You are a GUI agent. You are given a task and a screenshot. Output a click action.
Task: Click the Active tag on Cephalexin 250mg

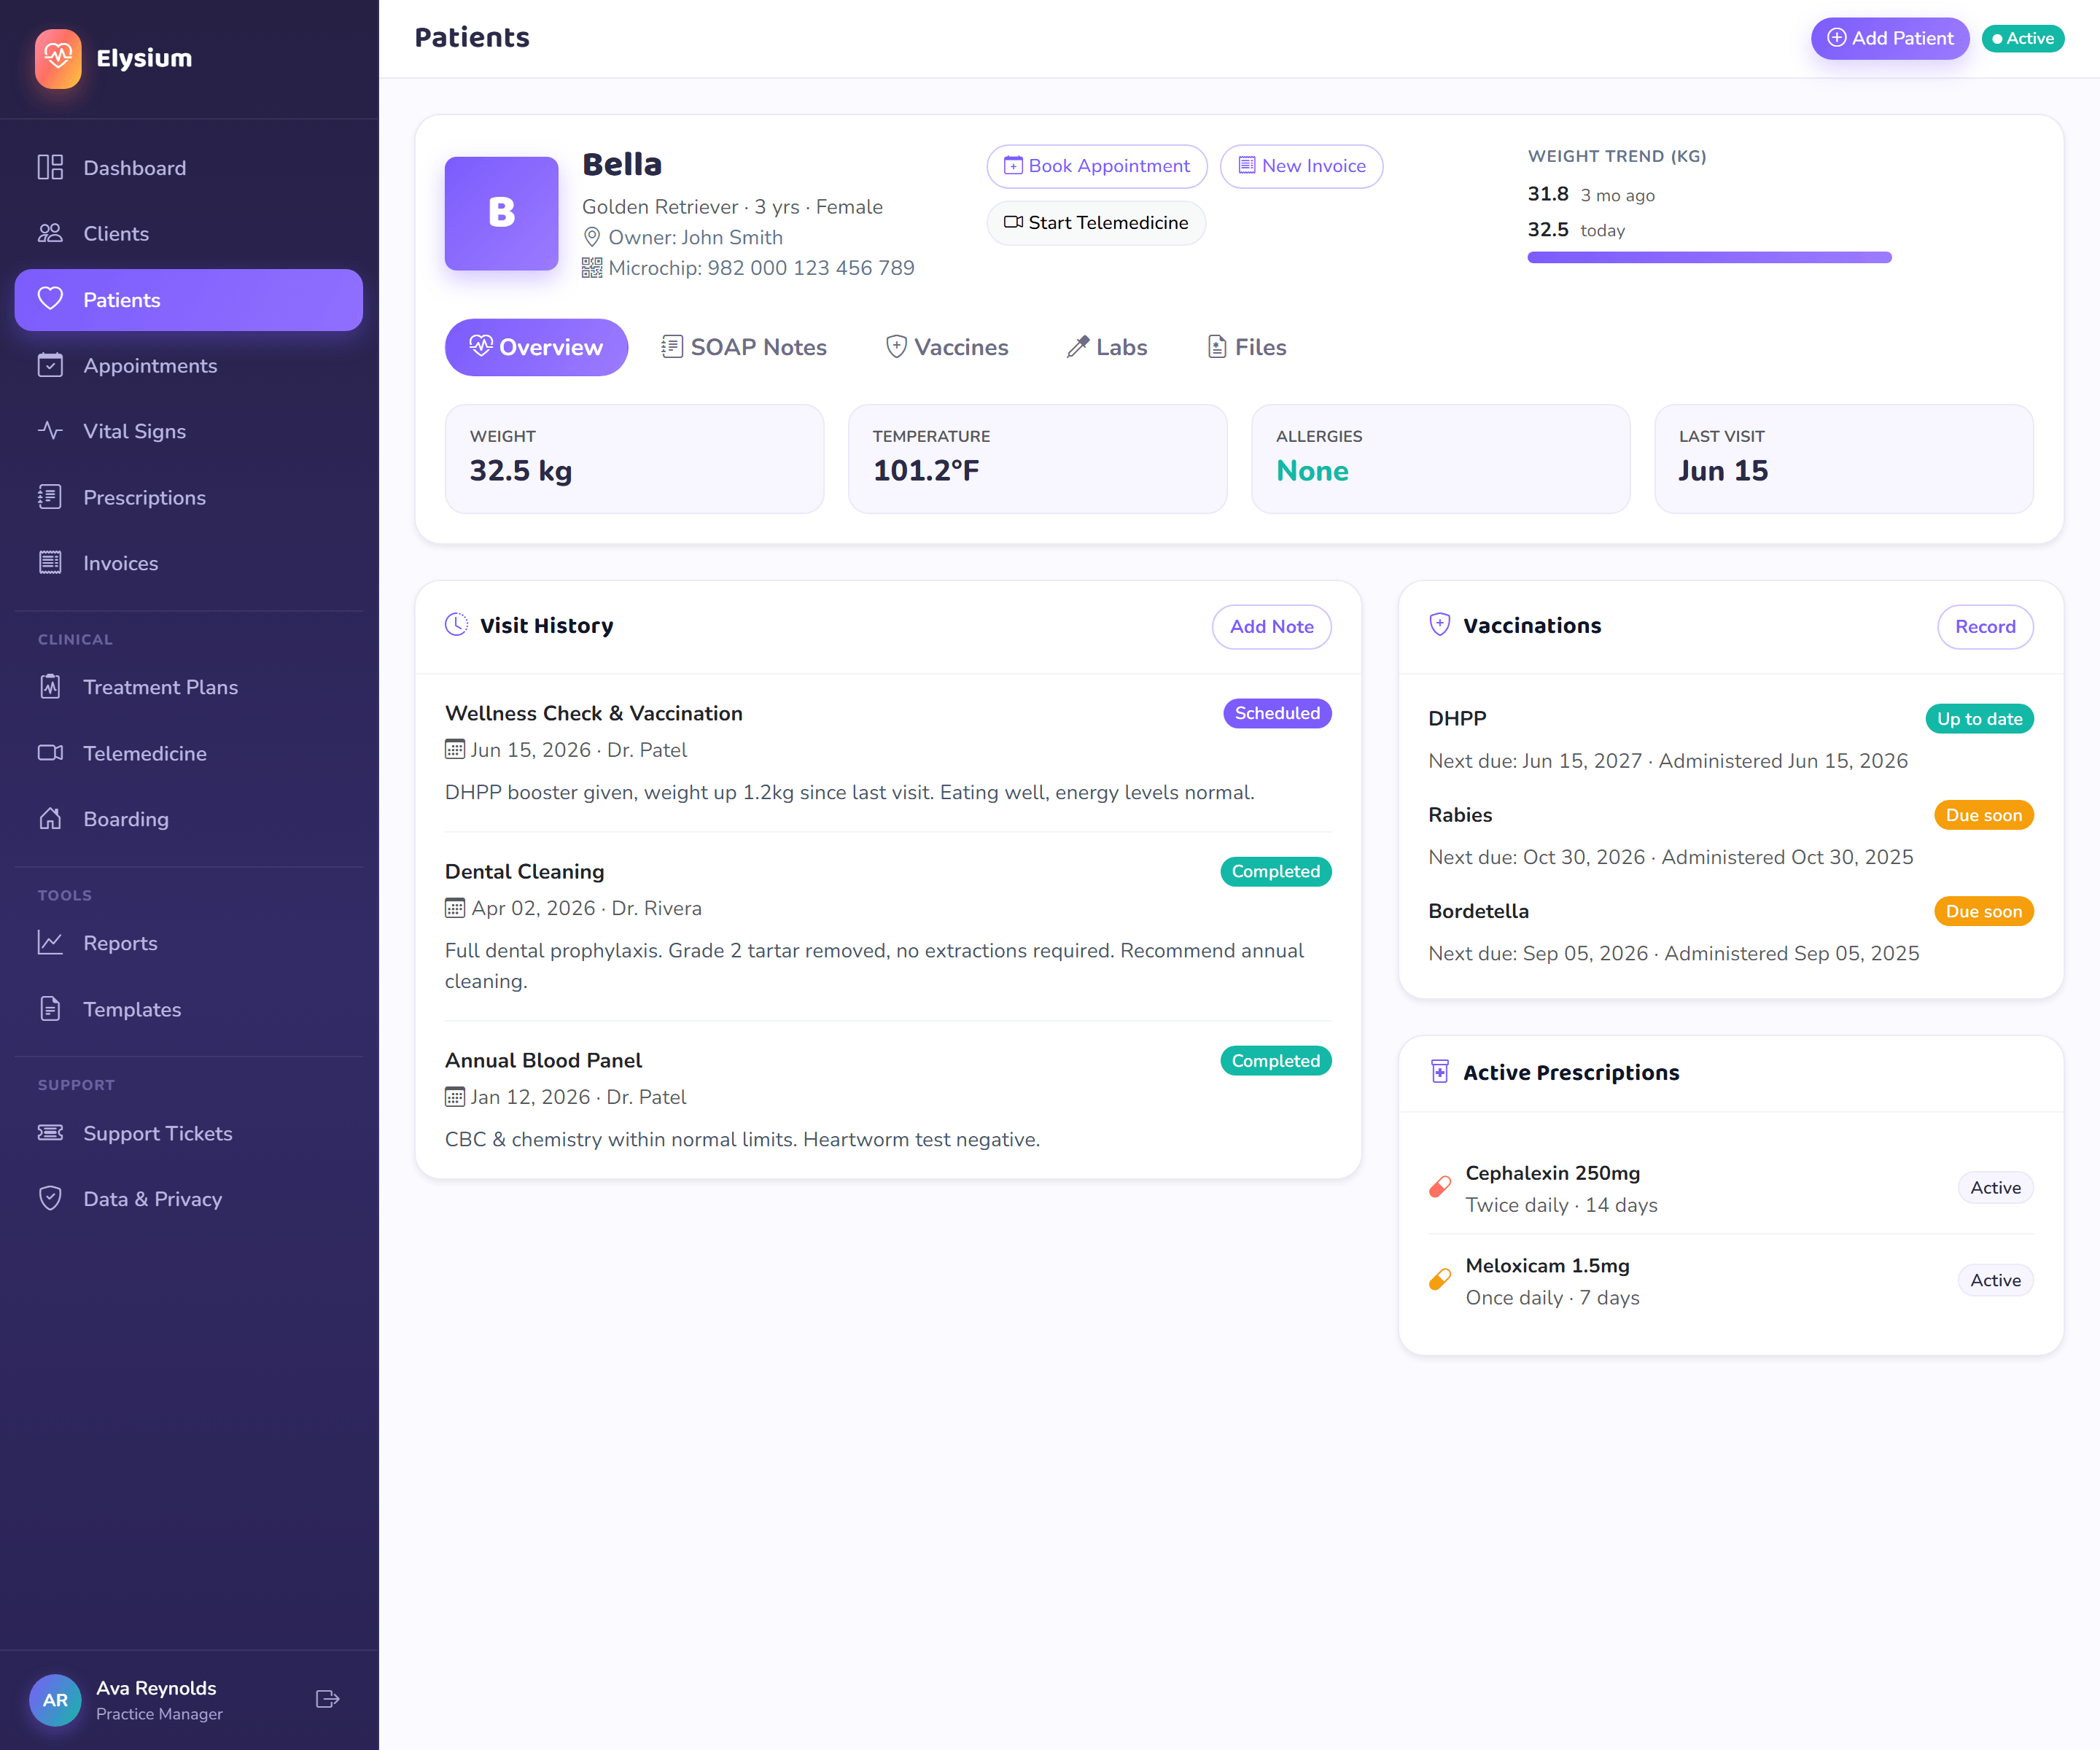(1995, 1188)
